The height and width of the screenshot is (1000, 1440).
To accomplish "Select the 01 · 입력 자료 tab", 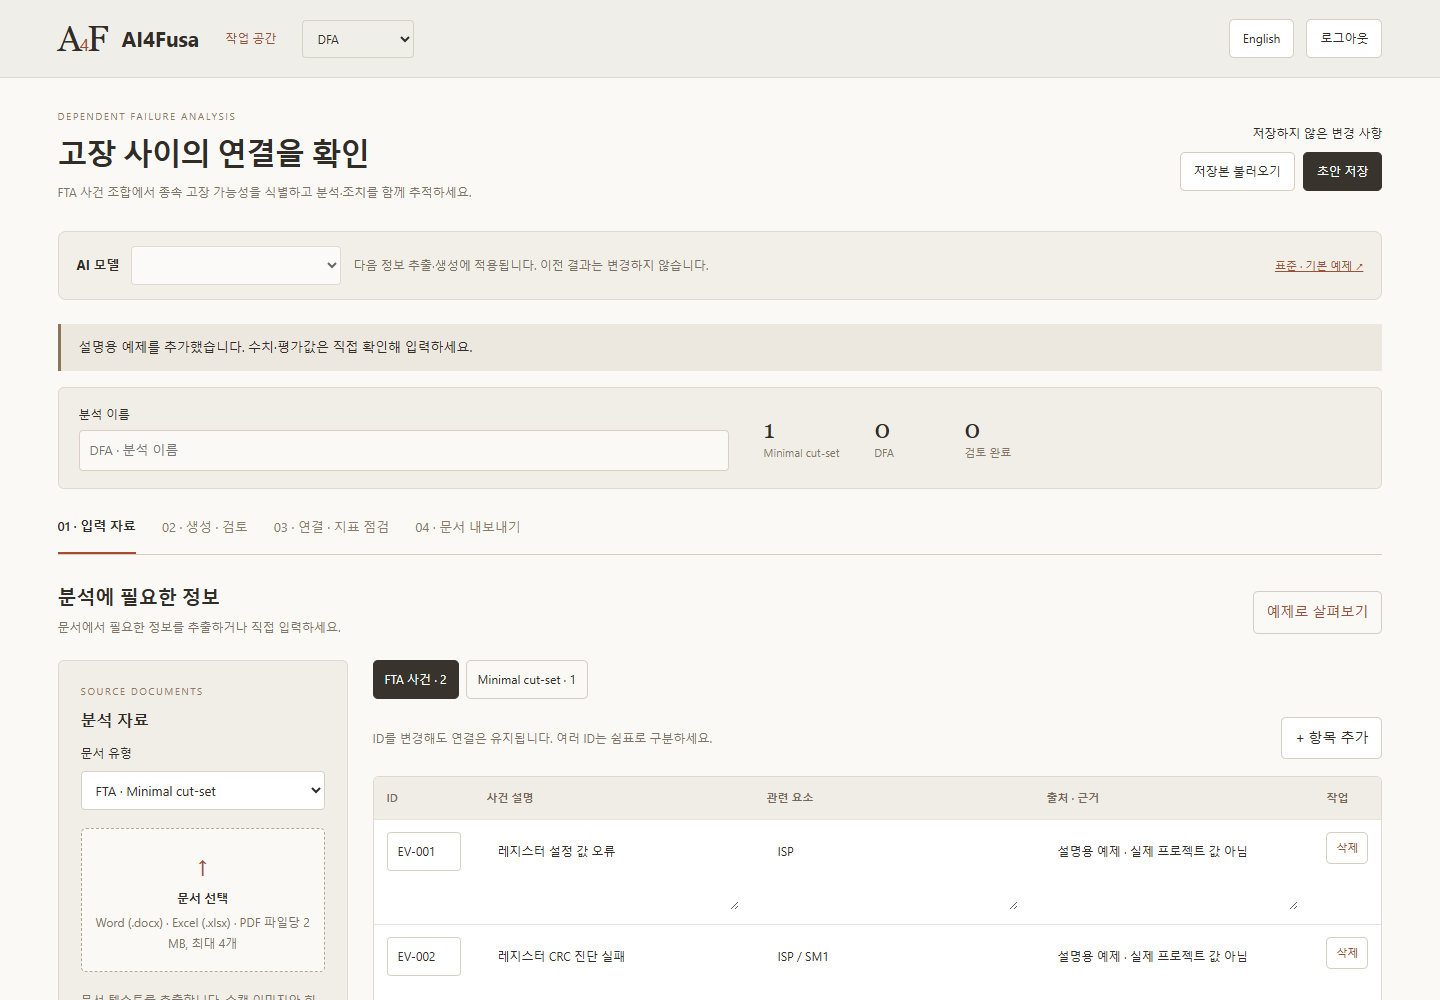I will coord(96,526).
